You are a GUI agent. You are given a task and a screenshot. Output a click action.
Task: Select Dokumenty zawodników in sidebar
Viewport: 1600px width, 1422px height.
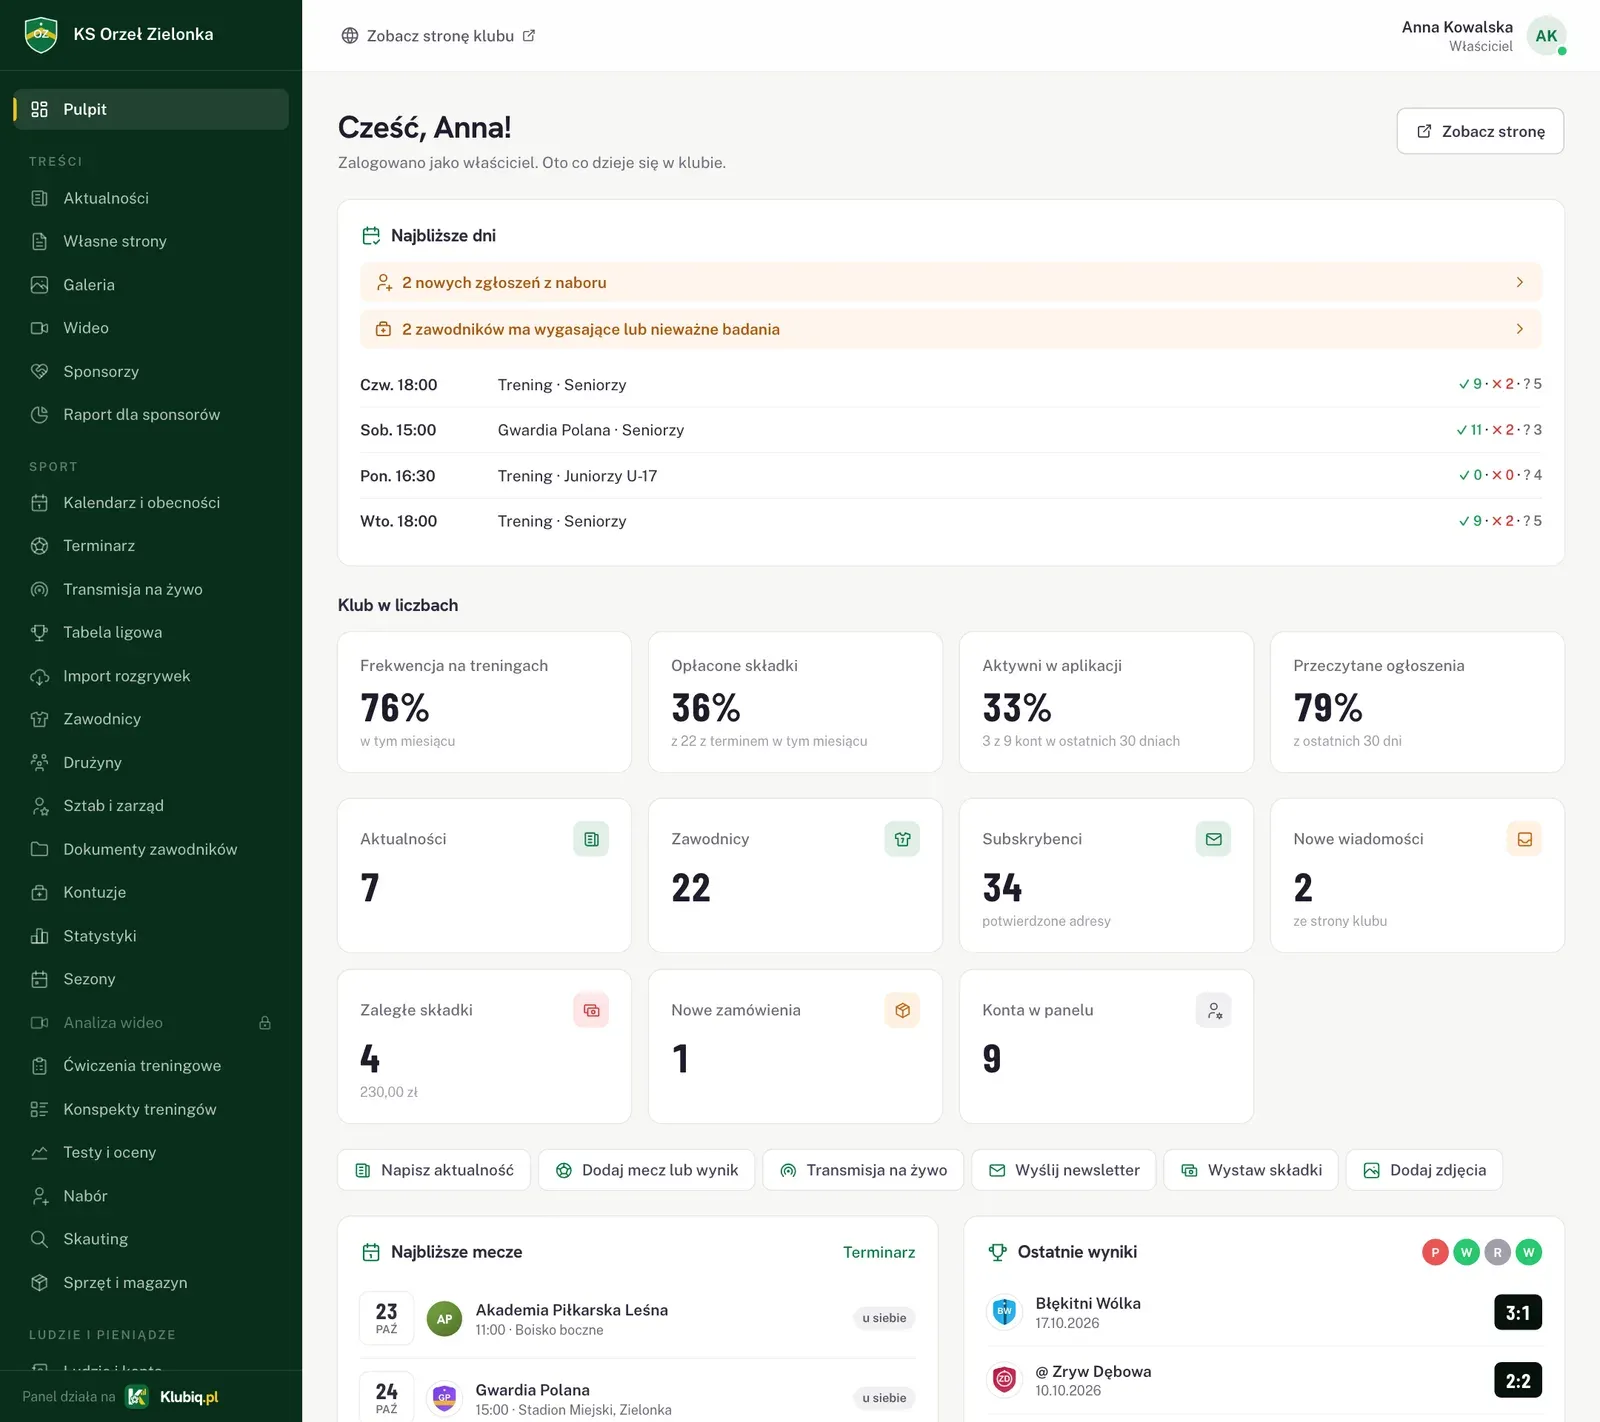(151, 849)
